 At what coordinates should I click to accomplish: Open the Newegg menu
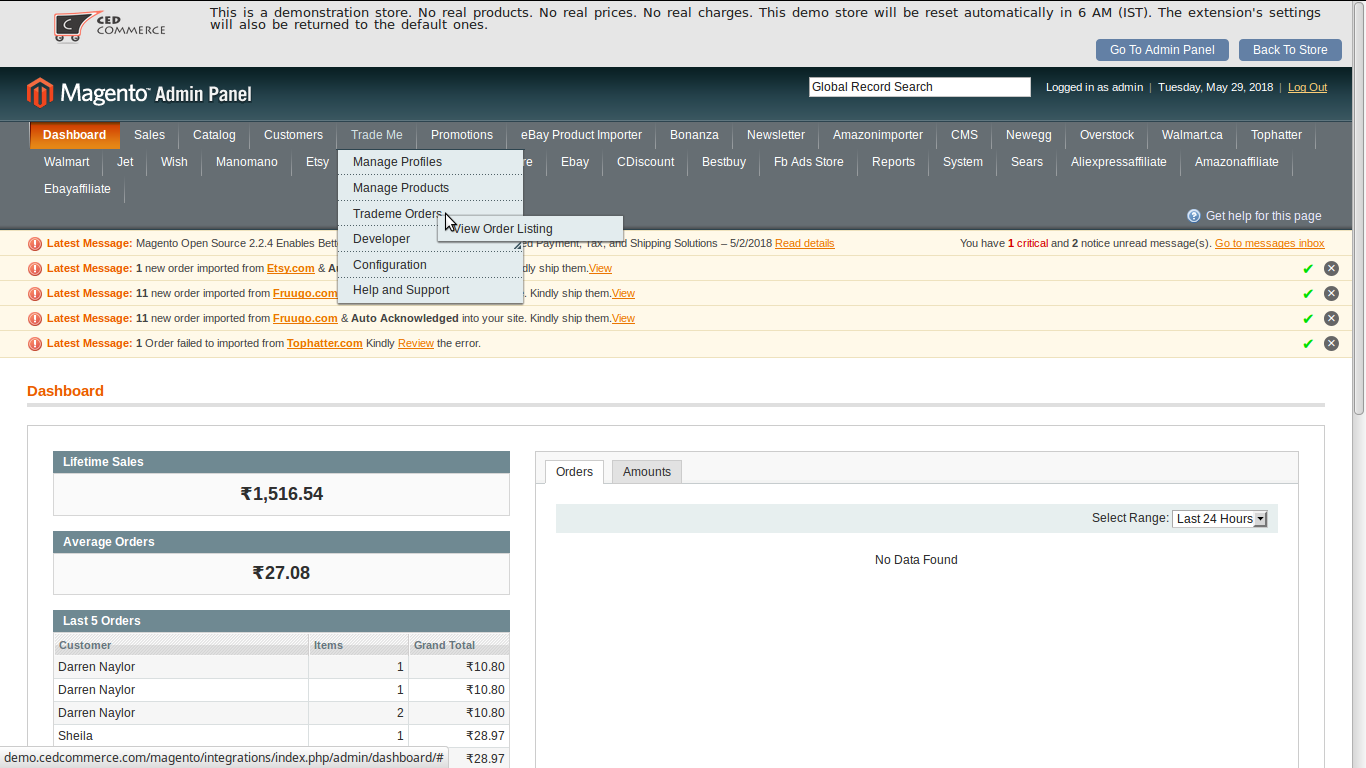[x=1029, y=135]
